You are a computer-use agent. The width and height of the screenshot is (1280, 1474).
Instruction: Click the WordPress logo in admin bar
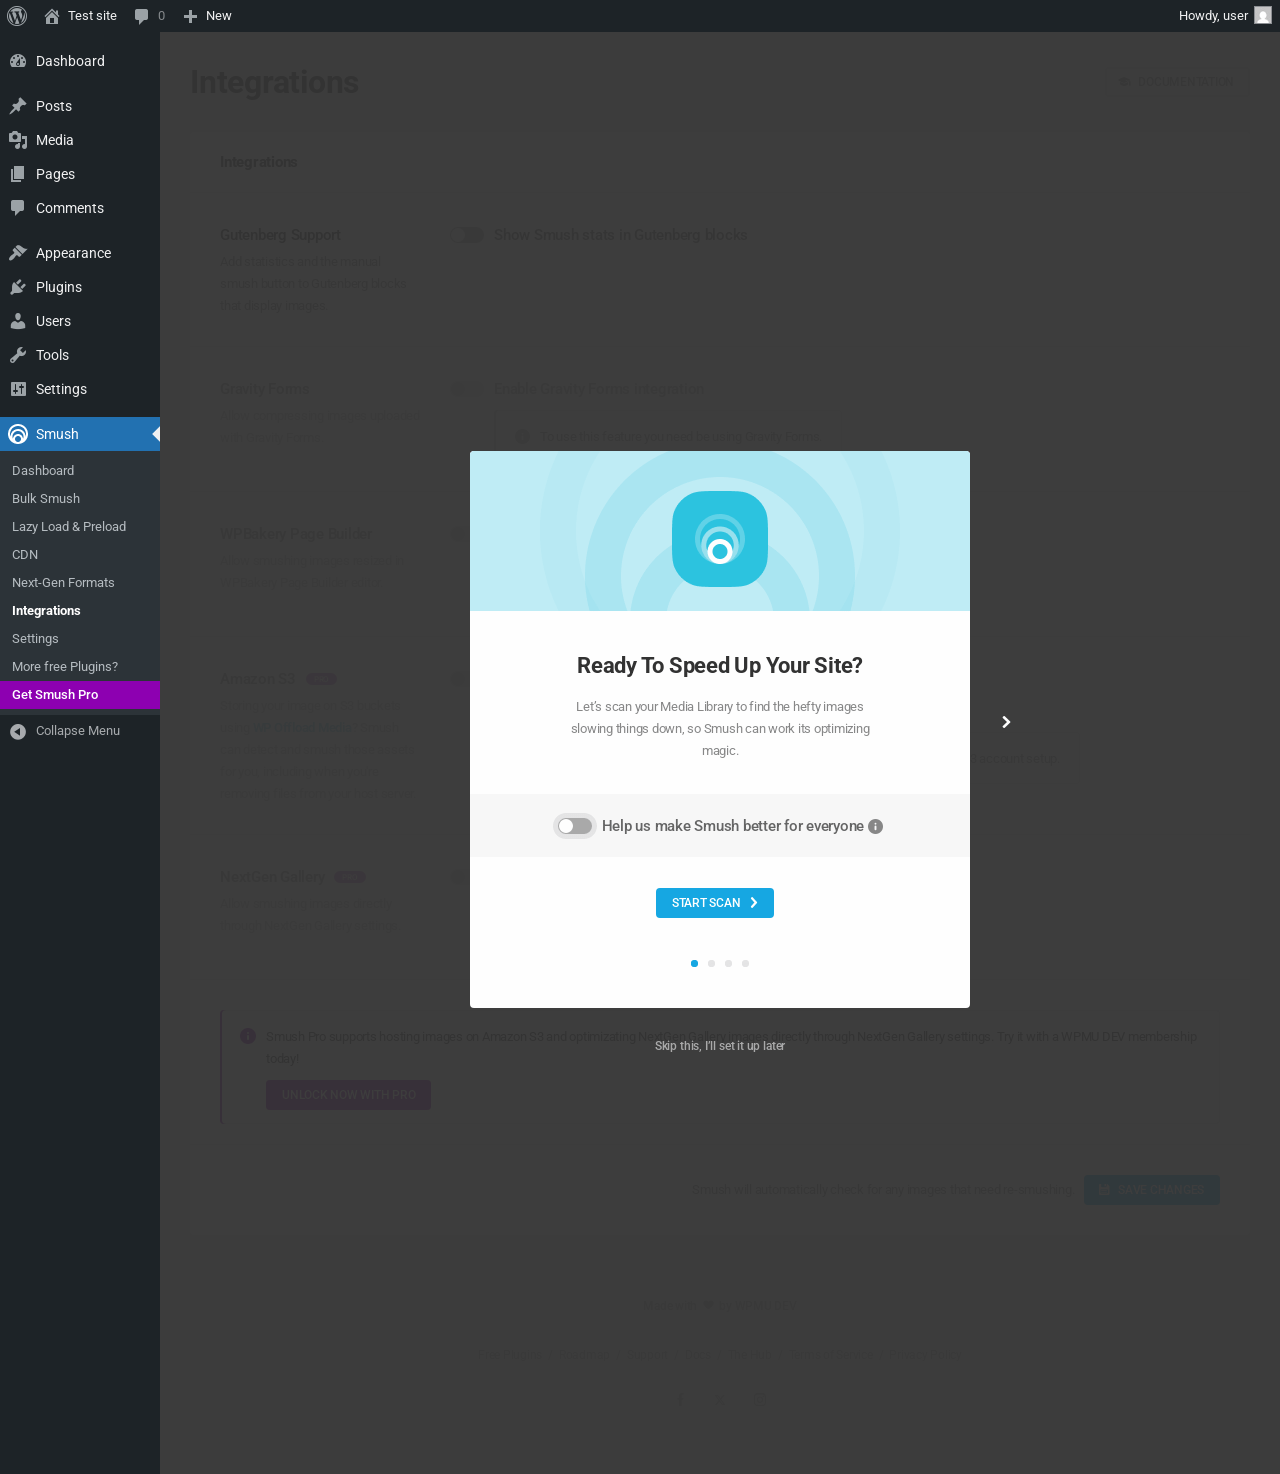17,16
